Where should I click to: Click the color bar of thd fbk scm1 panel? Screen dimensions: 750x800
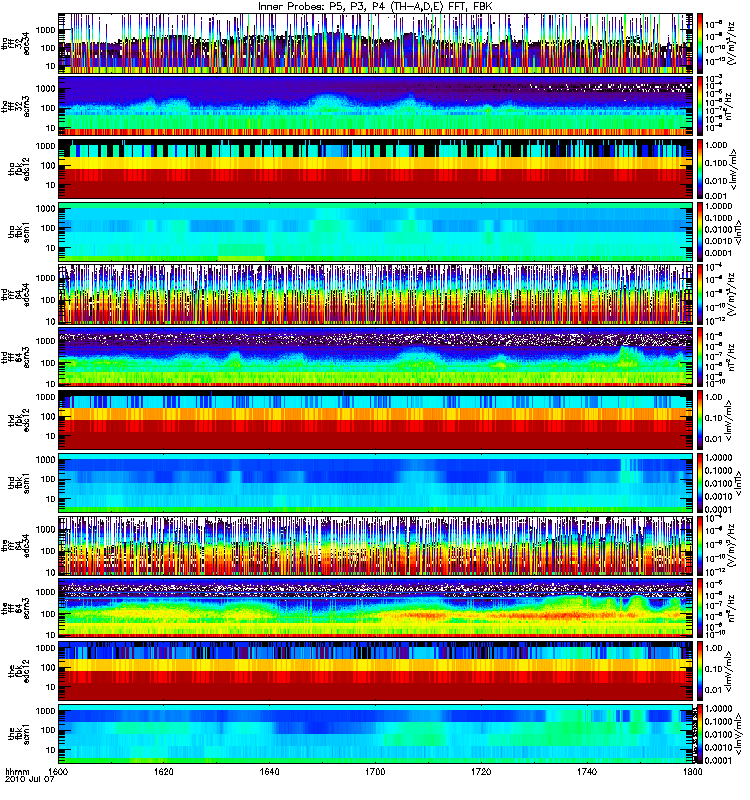700,483
